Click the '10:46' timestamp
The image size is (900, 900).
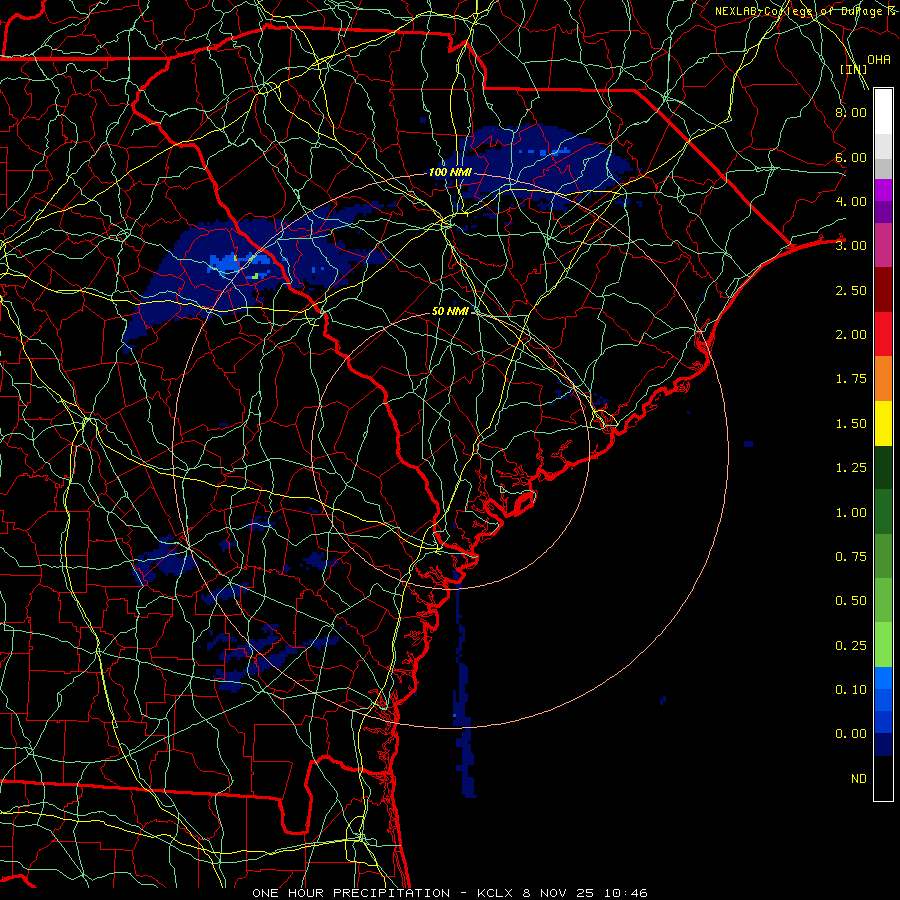626,893
